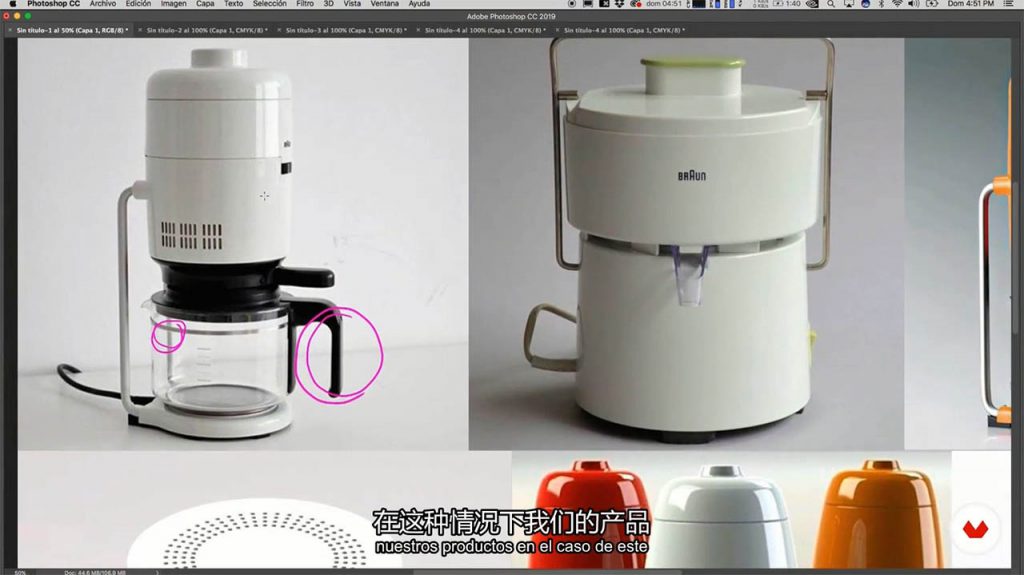Open the Photoshop CC application menu
The image size is (1024, 575).
coord(54,4)
